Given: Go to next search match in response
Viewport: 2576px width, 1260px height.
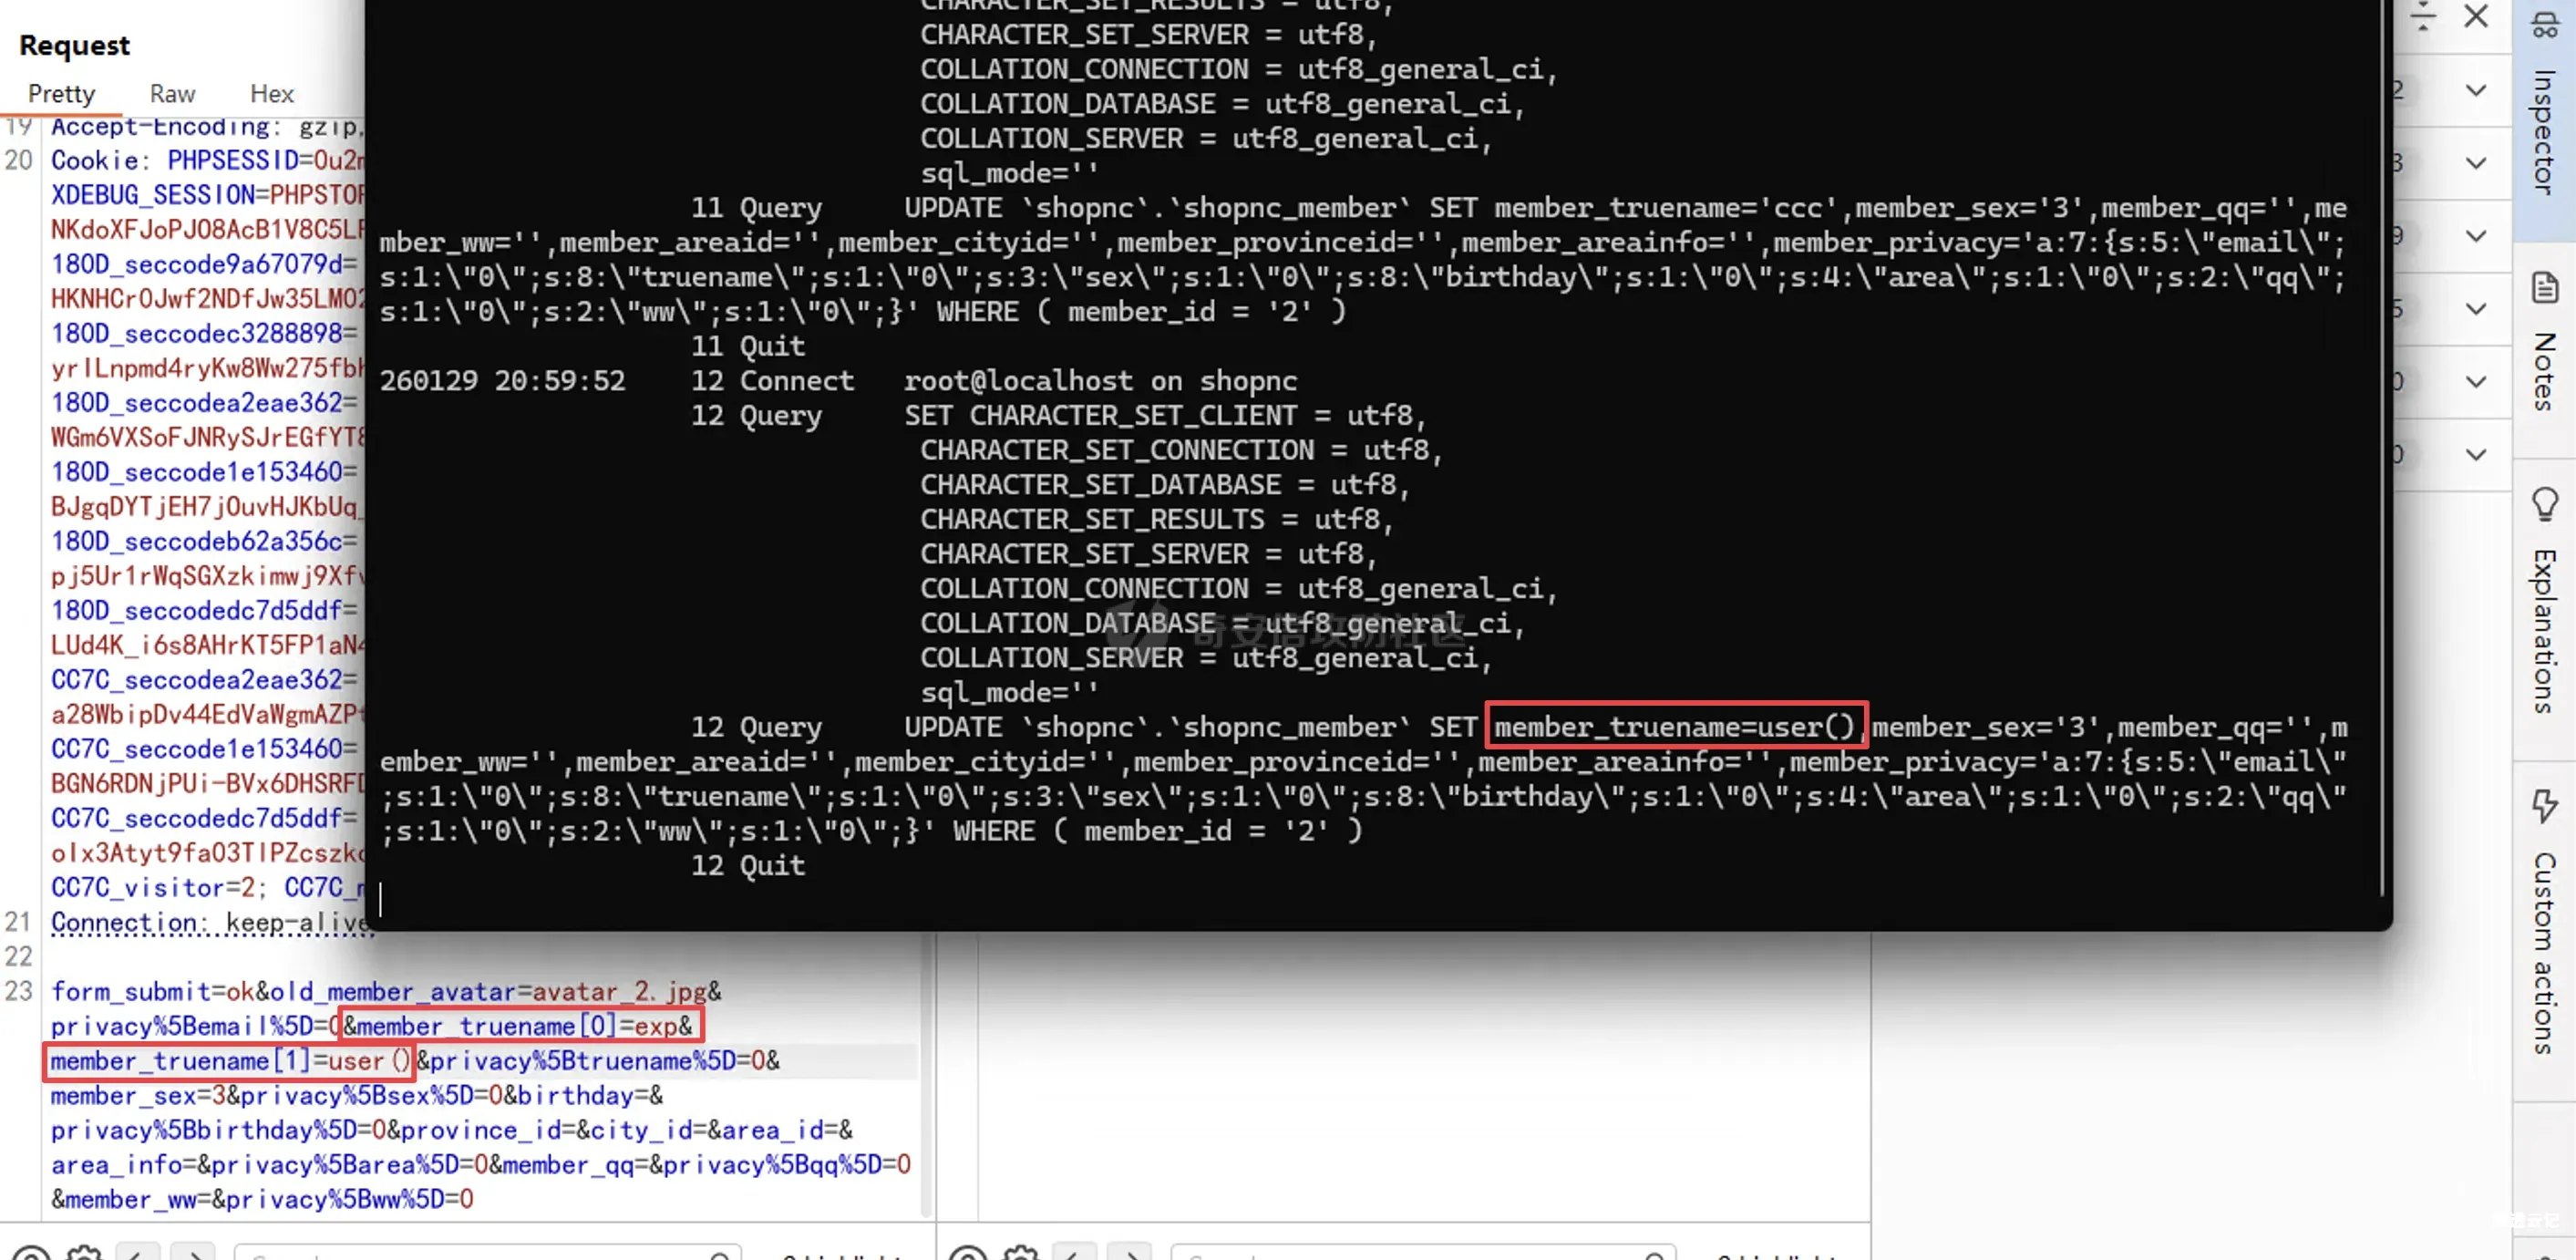Looking at the screenshot, I should point(1130,1254).
